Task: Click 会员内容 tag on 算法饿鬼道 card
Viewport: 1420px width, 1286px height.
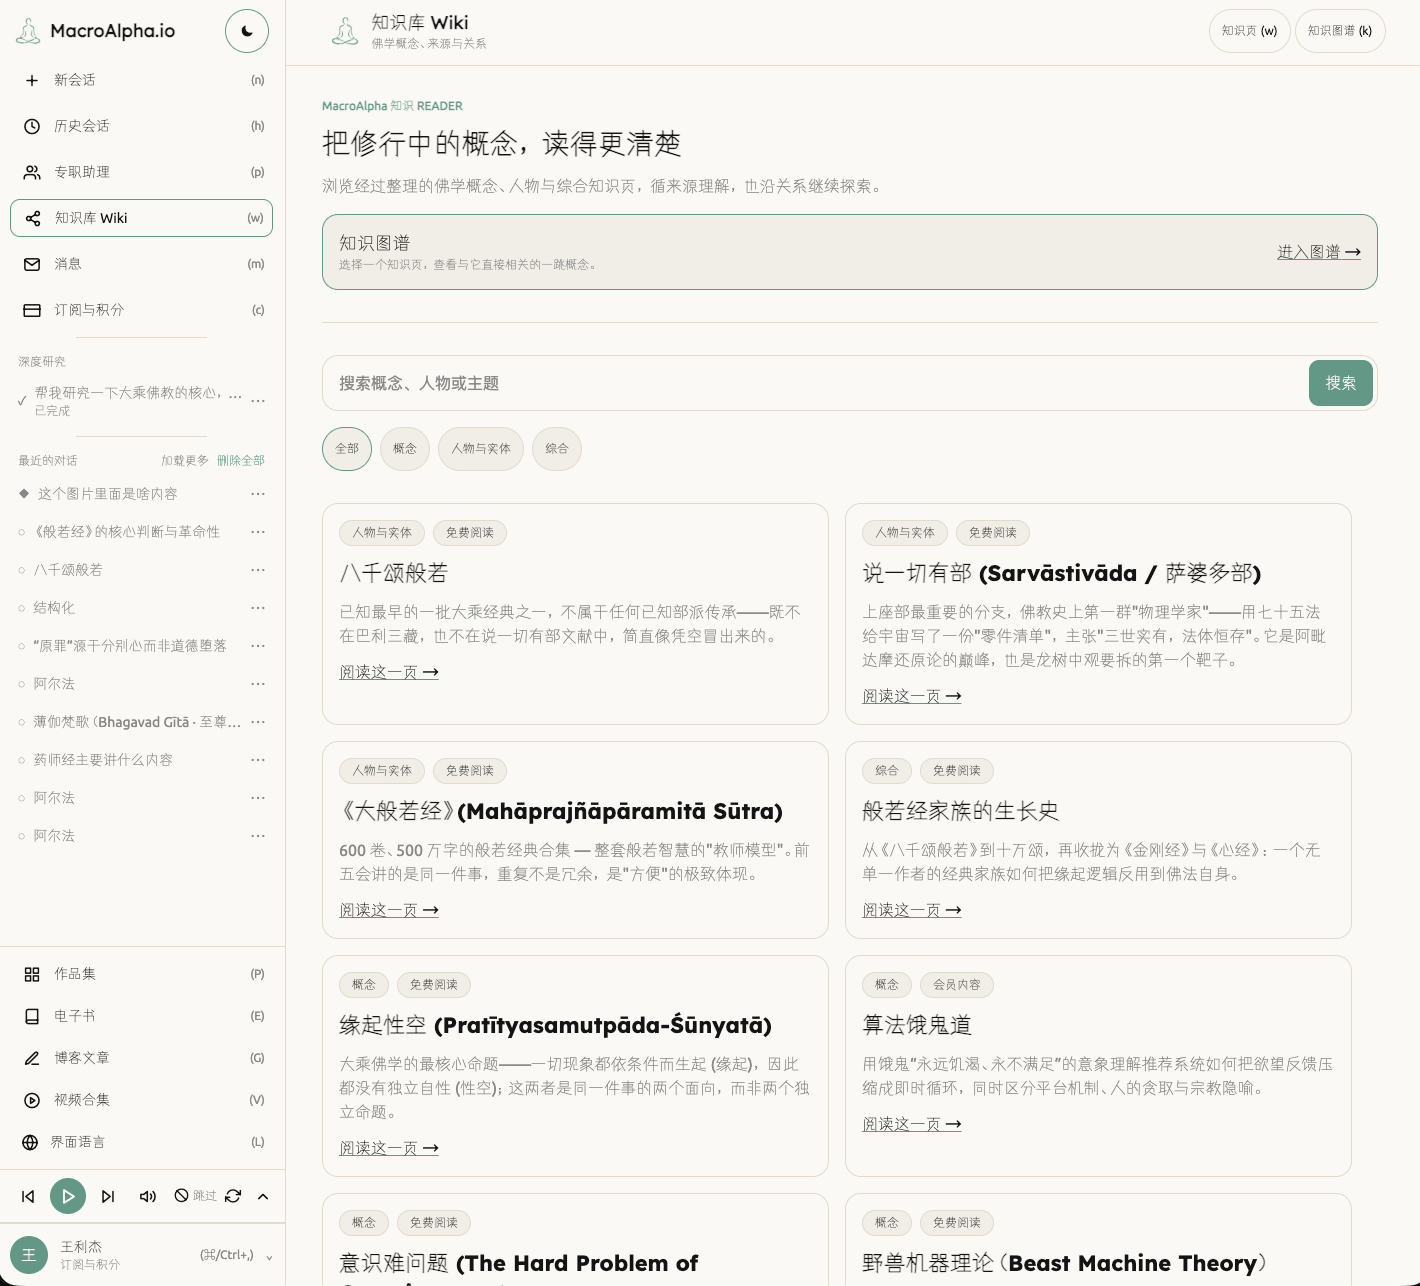Action: tap(957, 985)
